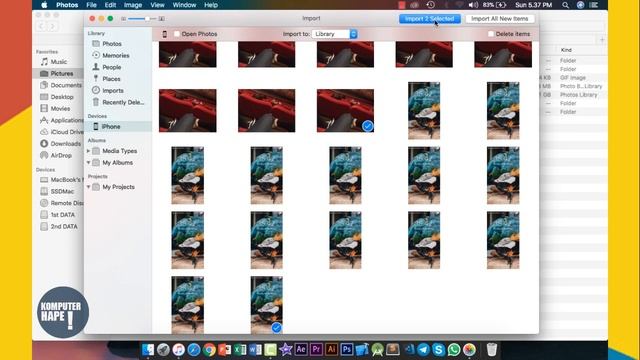This screenshot has width=640, height=360.
Task: Select AirDrop in Finder sidebar
Action: coord(56,156)
